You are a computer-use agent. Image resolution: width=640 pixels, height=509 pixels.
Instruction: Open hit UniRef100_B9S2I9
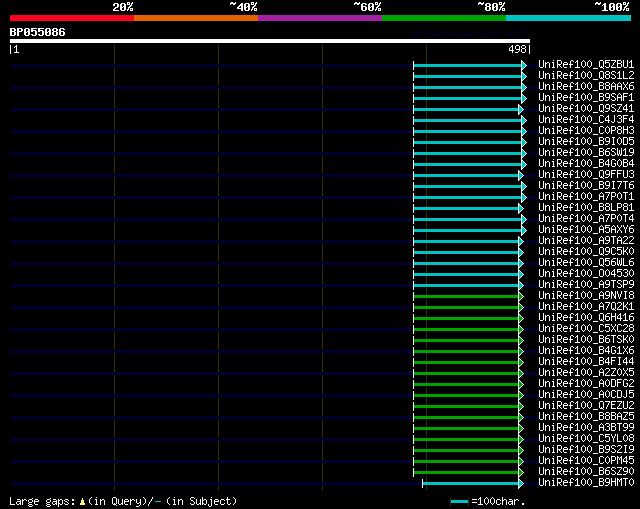click(x=586, y=450)
